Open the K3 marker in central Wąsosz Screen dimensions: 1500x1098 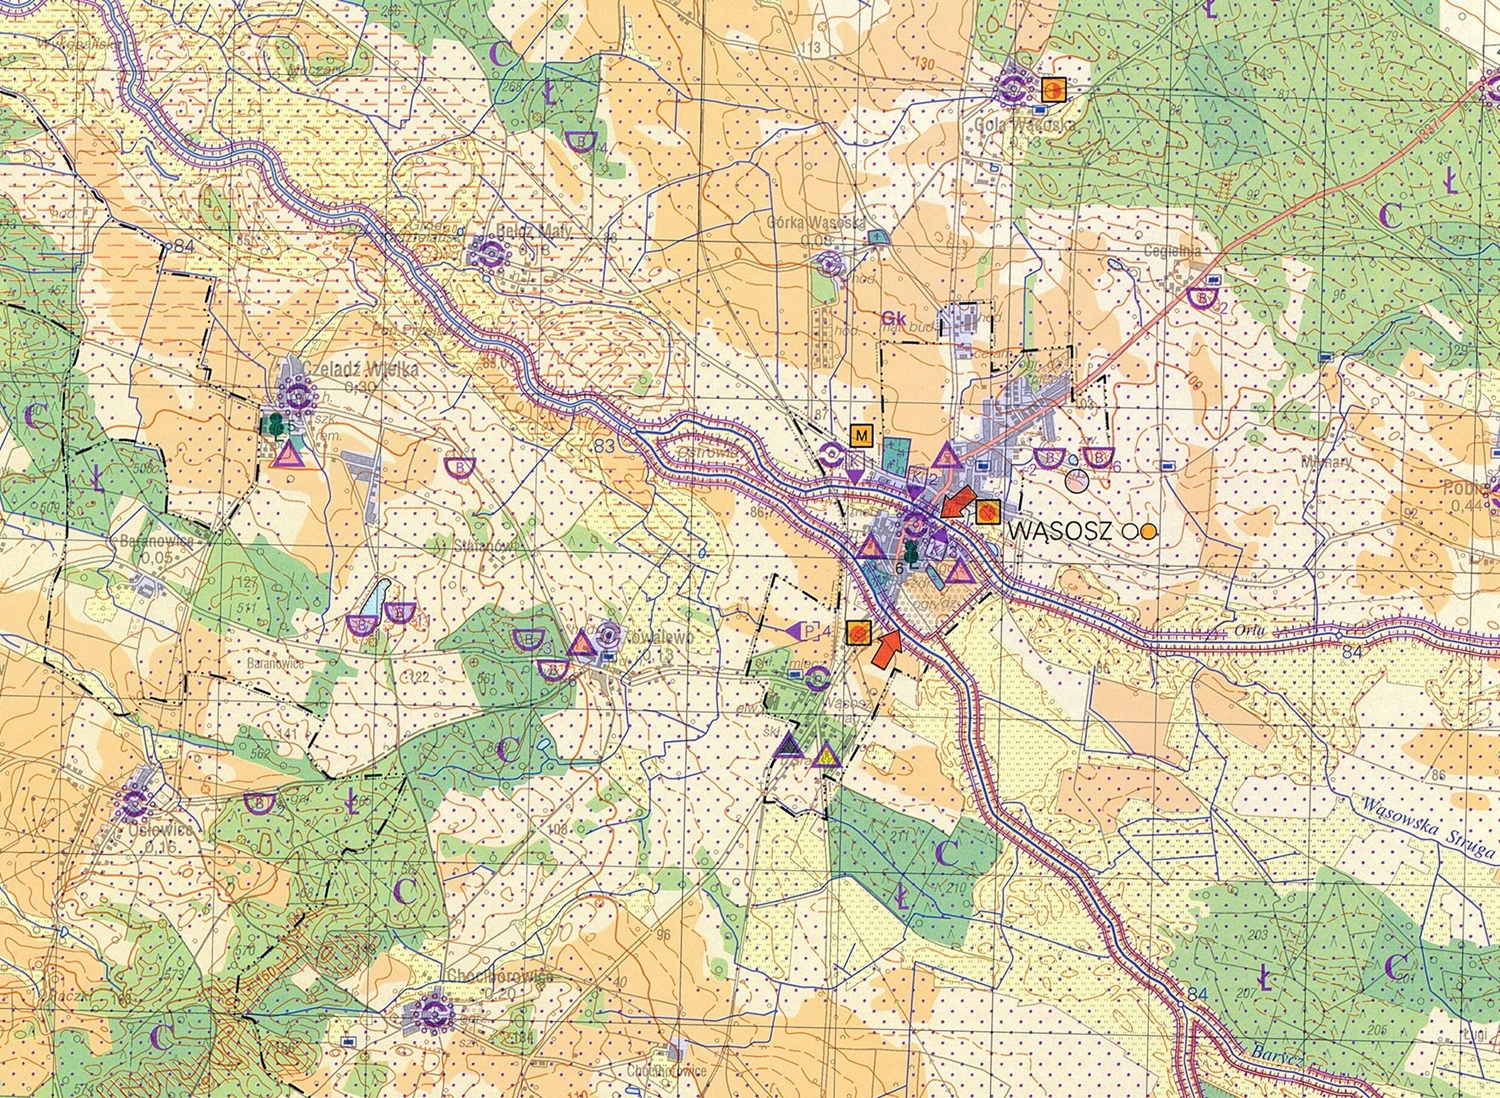[936, 549]
